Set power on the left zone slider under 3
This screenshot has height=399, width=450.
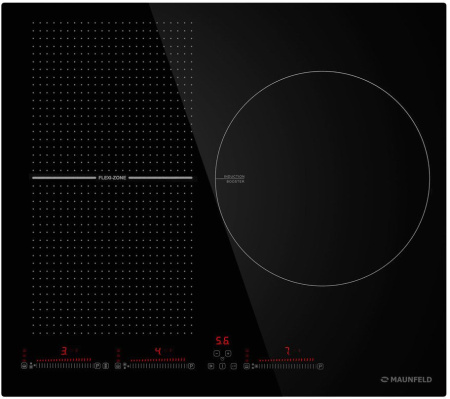[x=63, y=366]
